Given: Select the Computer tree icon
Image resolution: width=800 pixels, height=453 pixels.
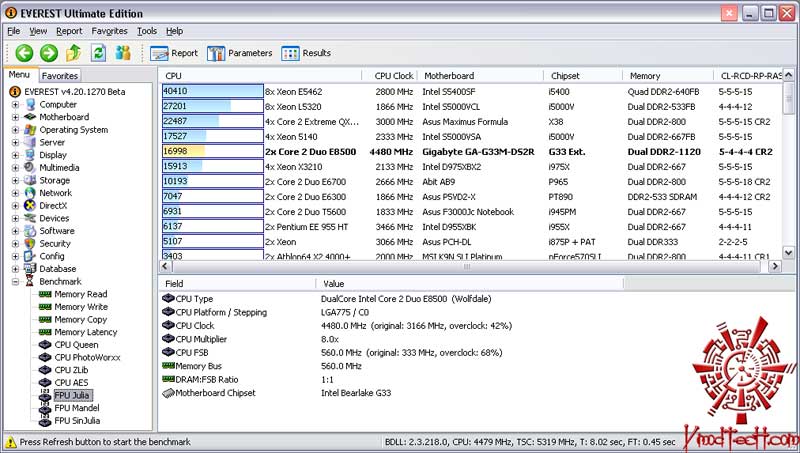Looking at the screenshot, I should 30,105.
